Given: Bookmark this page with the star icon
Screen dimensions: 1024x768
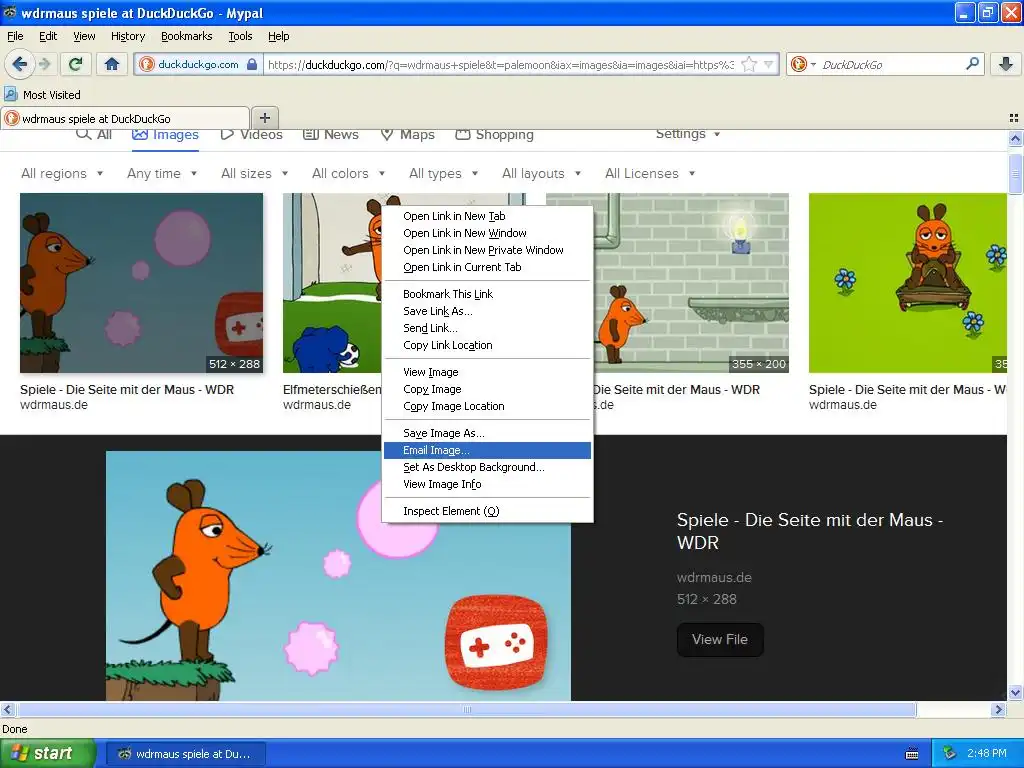Looking at the screenshot, I should (x=749, y=64).
